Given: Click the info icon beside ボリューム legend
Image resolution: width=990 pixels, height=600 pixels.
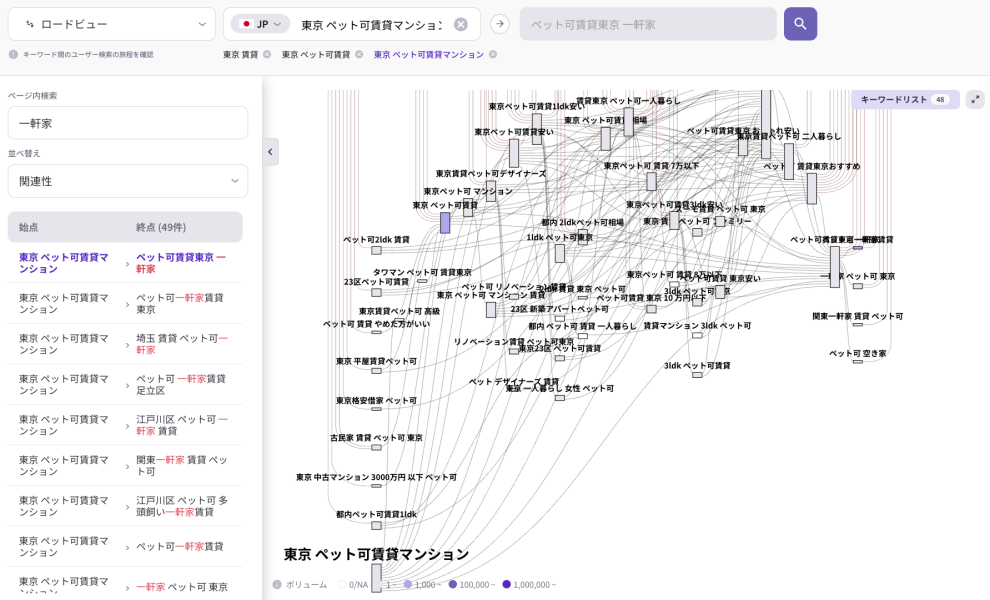Looking at the screenshot, I should [277, 584].
